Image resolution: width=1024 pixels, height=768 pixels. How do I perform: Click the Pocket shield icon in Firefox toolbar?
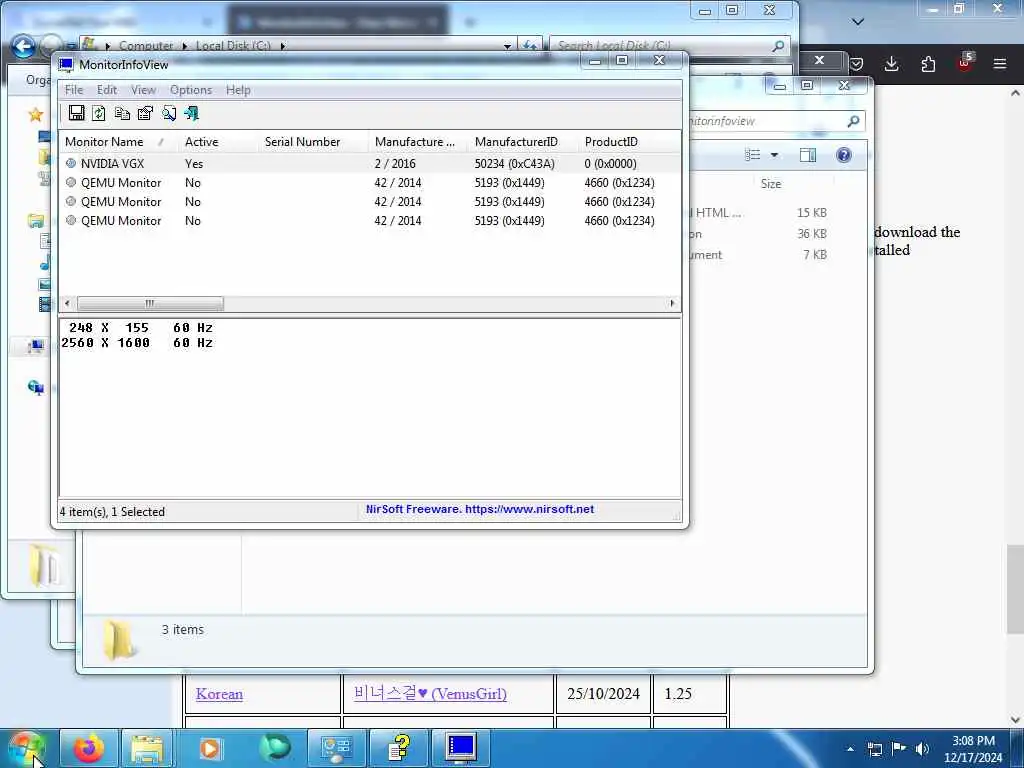click(x=856, y=64)
